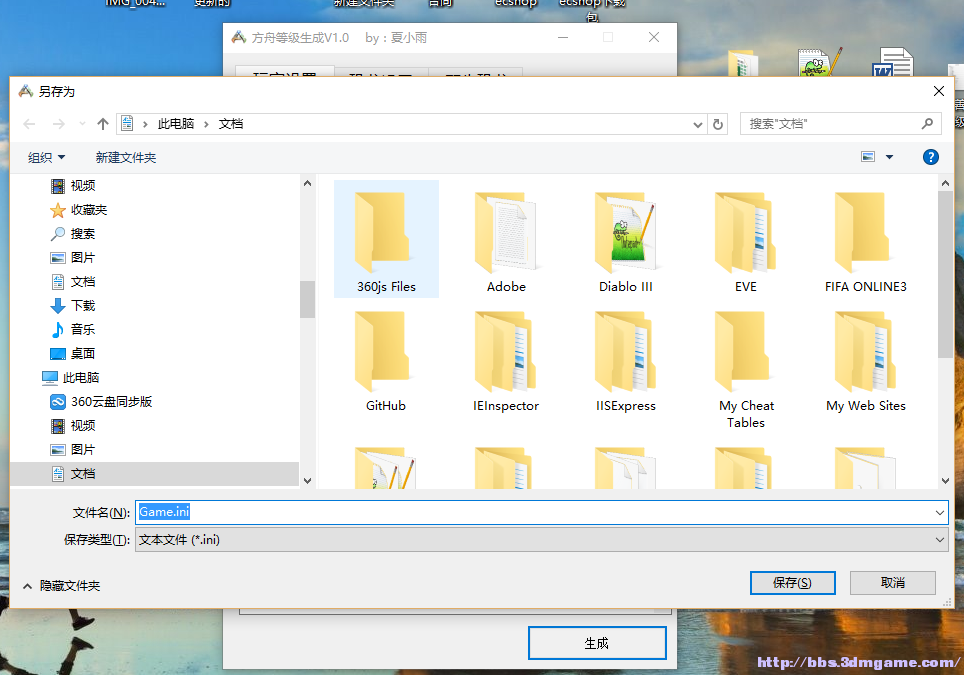The width and height of the screenshot is (964, 675).
Task: Open the GitHub folder
Action: [386, 361]
